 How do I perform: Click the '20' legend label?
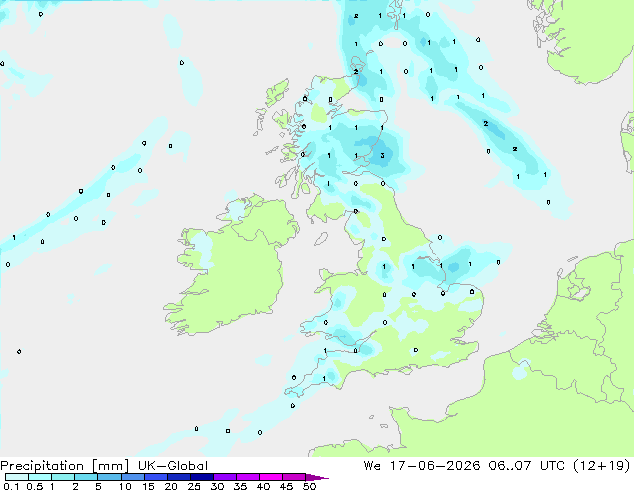pos(171,486)
